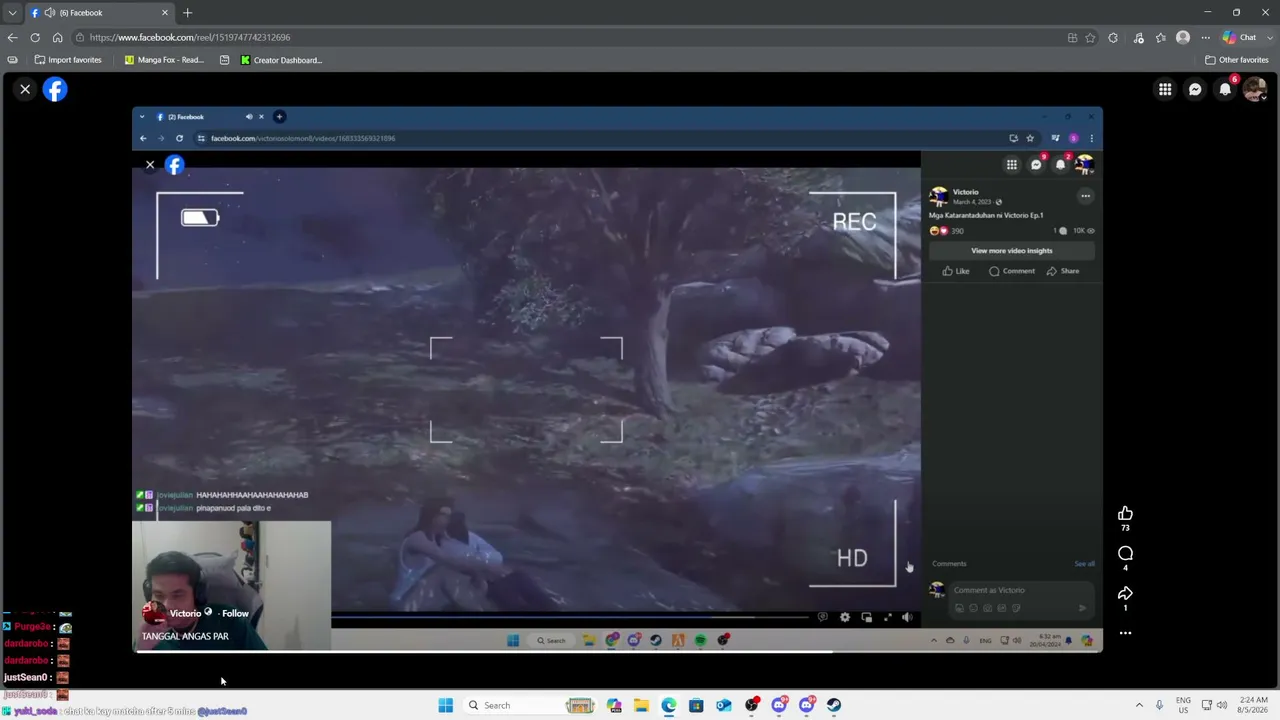This screenshot has width=1280, height=720.
Task: Open a new browser tab
Action: click(x=187, y=13)
